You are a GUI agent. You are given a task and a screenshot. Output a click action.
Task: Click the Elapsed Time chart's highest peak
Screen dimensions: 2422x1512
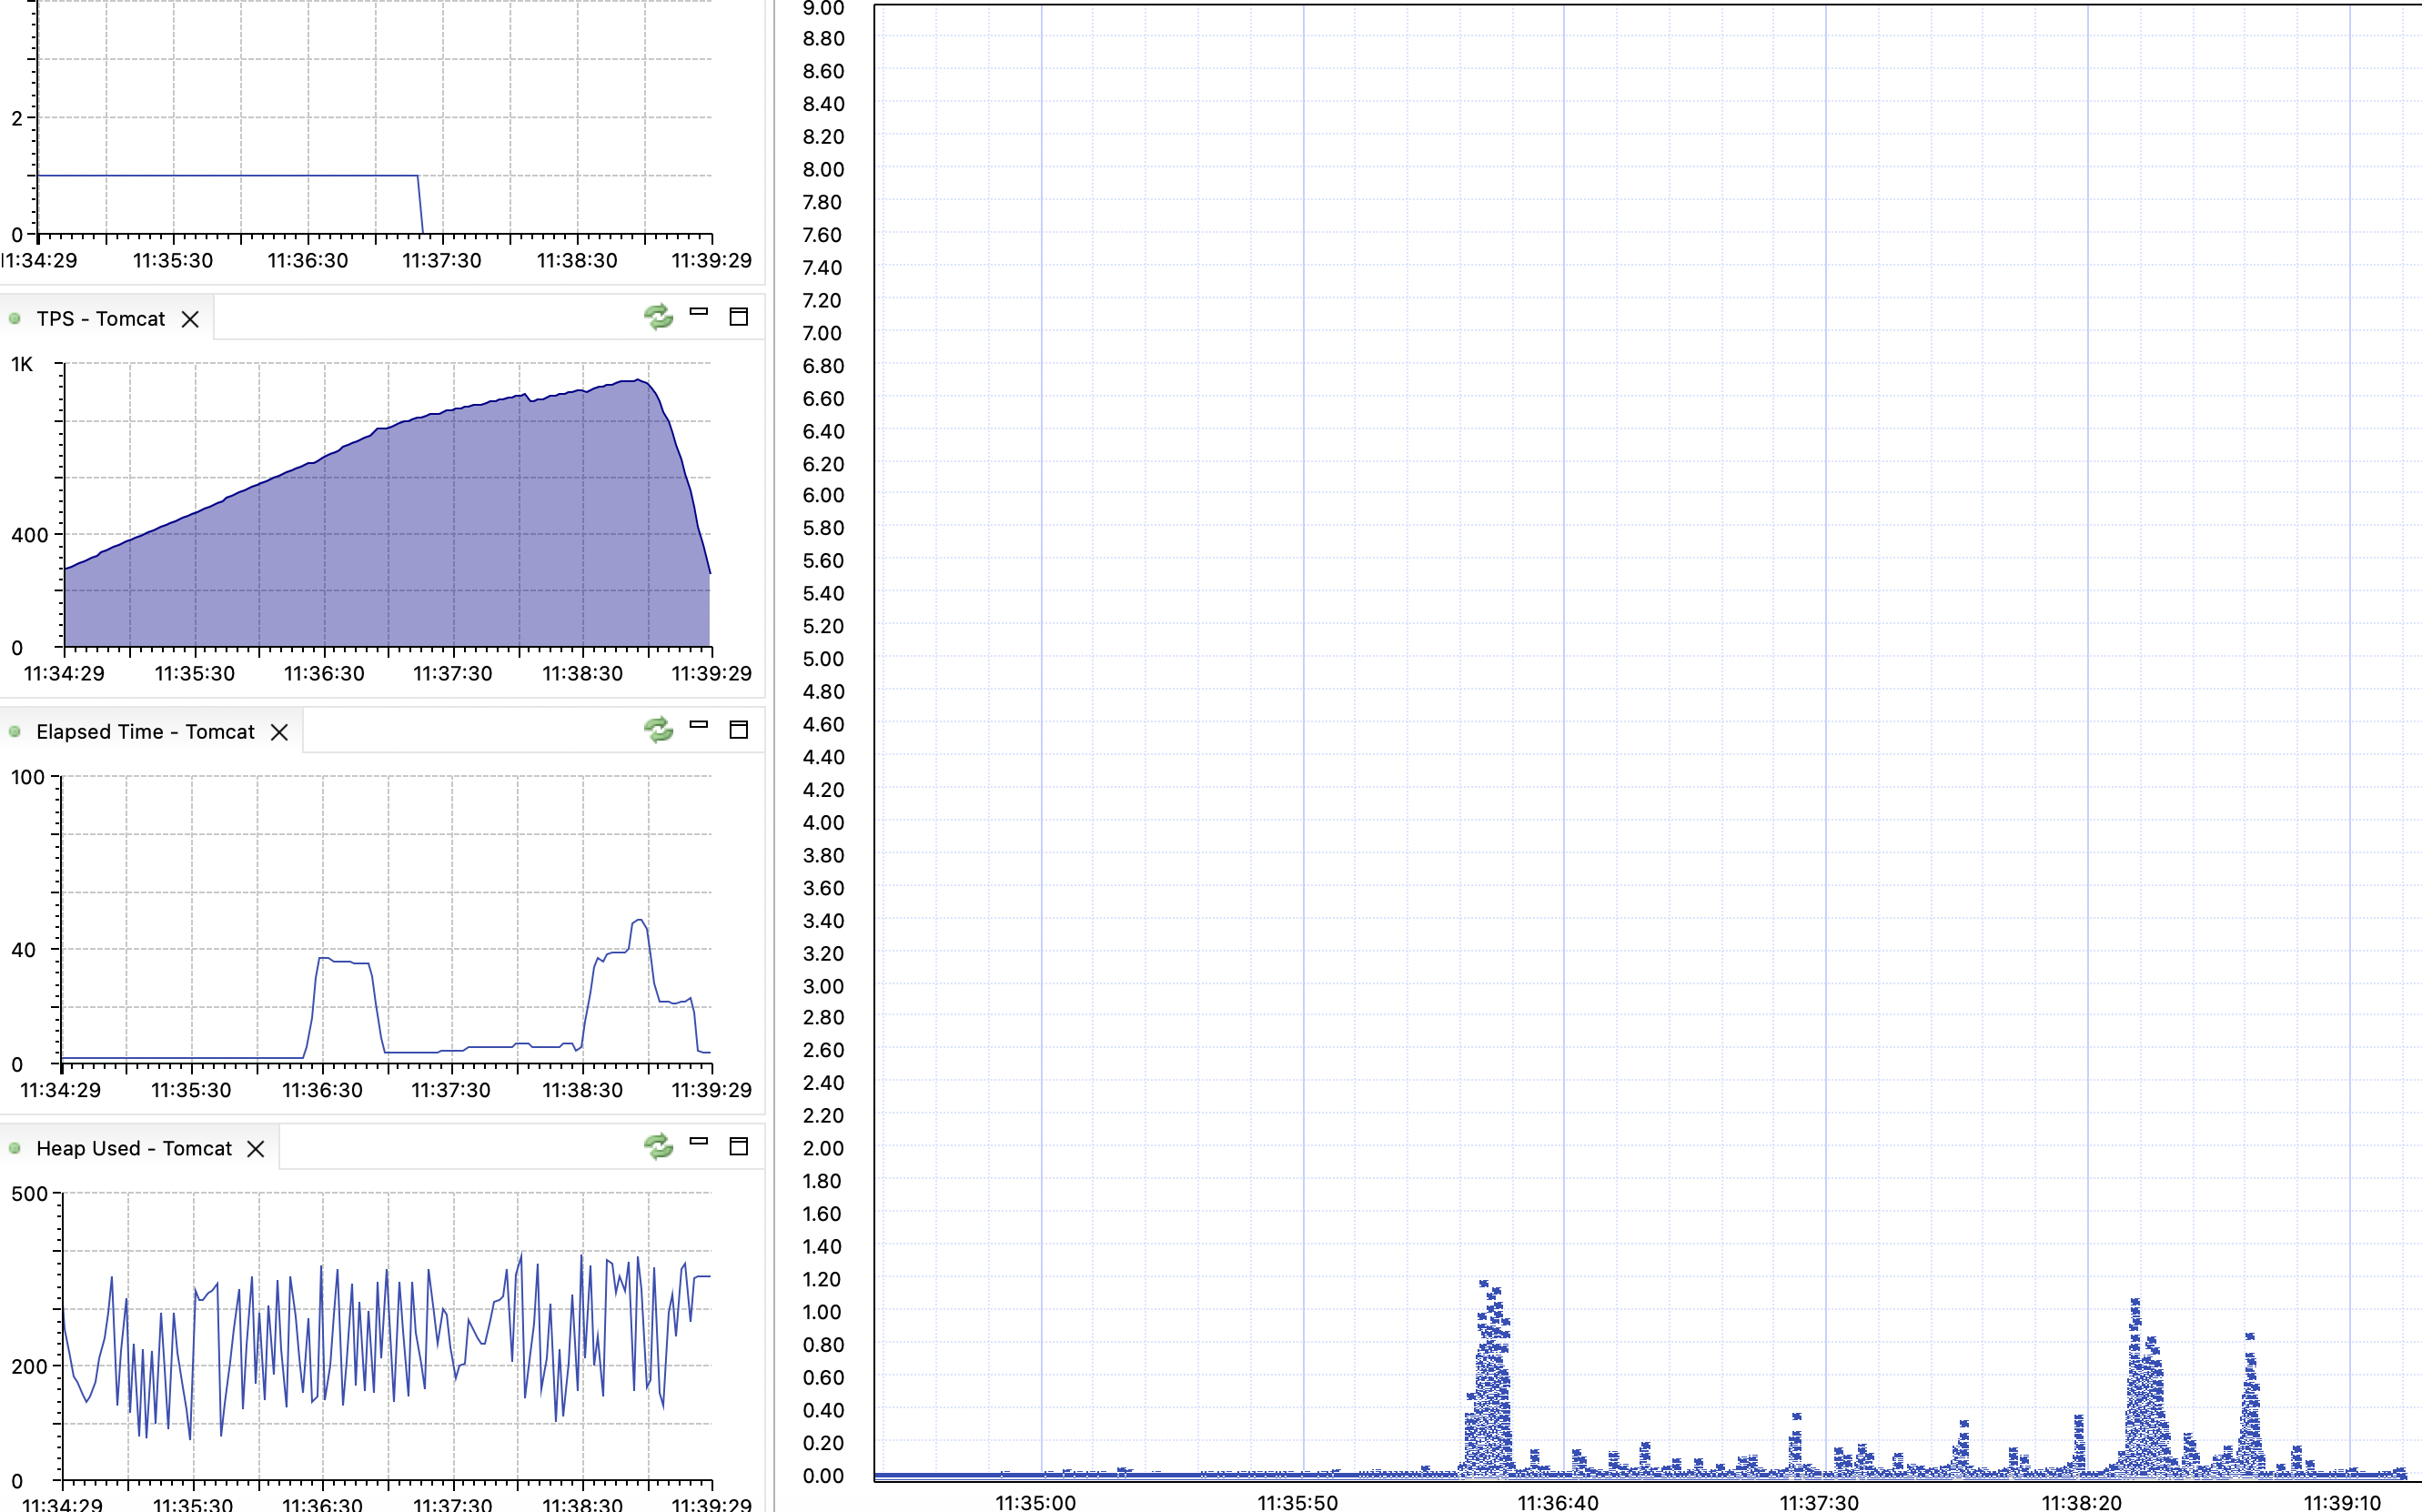638,920
